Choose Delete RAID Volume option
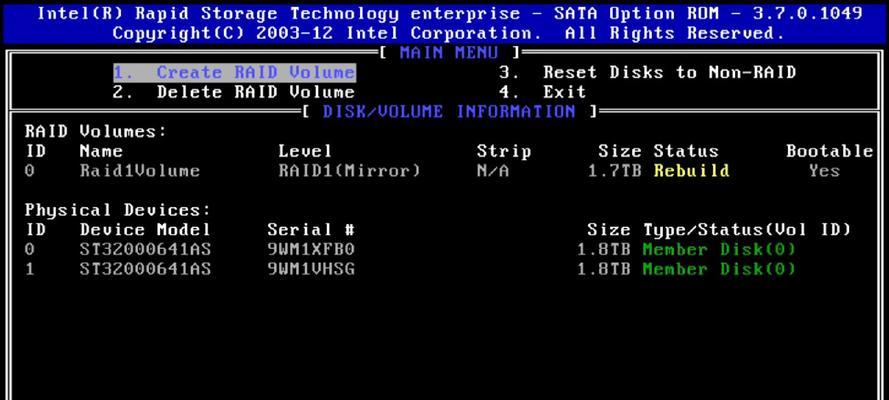The image size is (889, 400). (x=234, y=92)
